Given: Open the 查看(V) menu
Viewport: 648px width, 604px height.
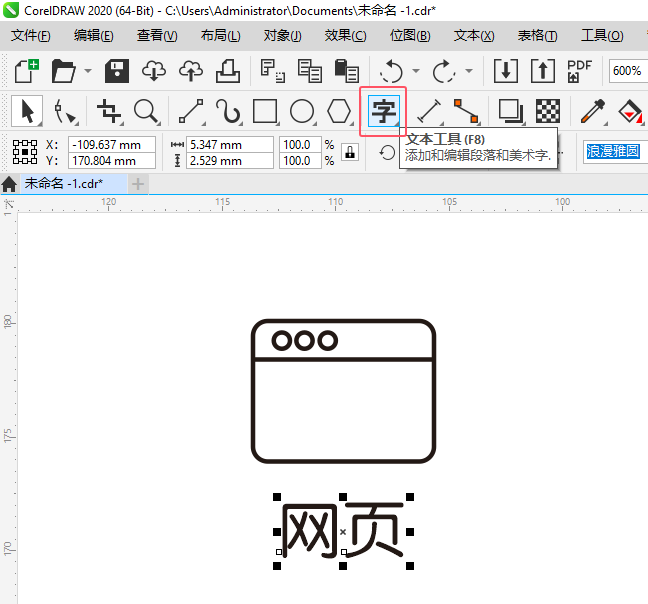Looking at the screenshot, I should (157, 36).
